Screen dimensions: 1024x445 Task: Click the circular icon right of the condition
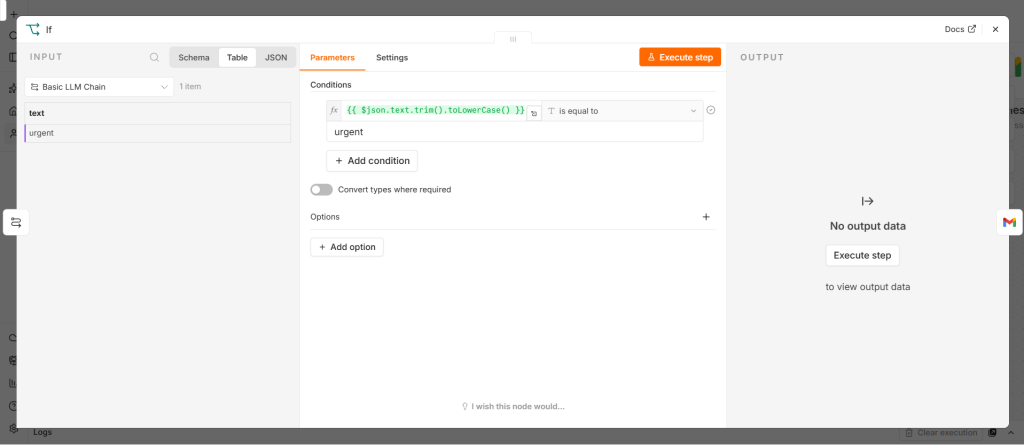[x=711, y=110]
